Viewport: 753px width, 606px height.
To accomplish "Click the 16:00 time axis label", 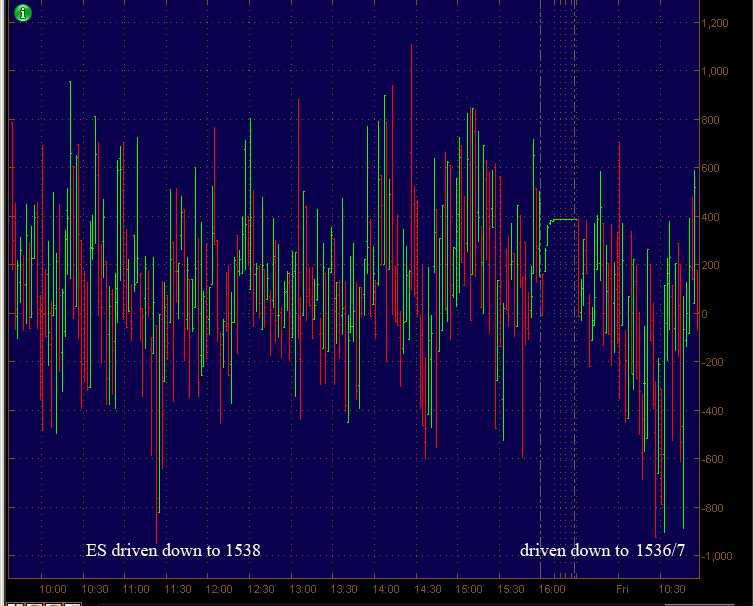I will [x=552, y=589].
